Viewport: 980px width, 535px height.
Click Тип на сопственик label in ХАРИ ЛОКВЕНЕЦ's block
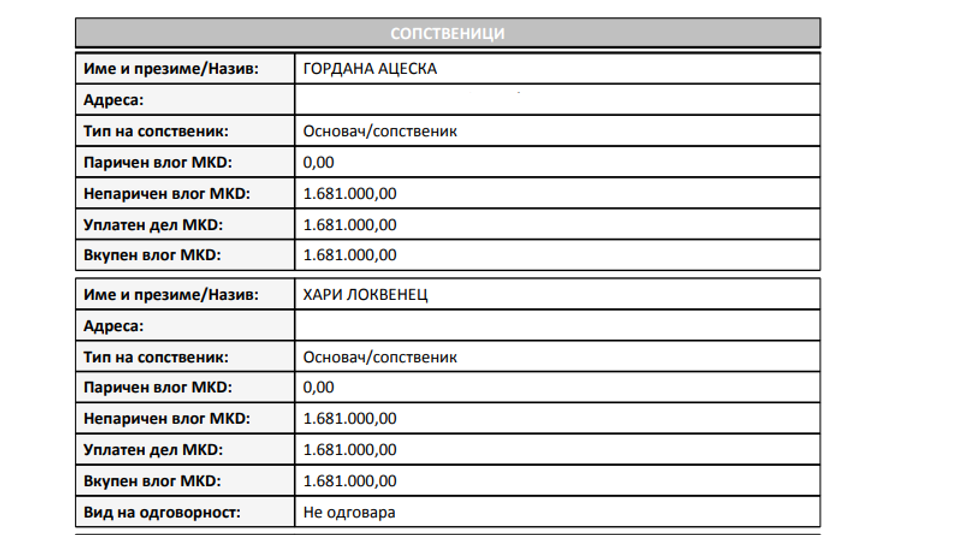click(x=156, y=357)
